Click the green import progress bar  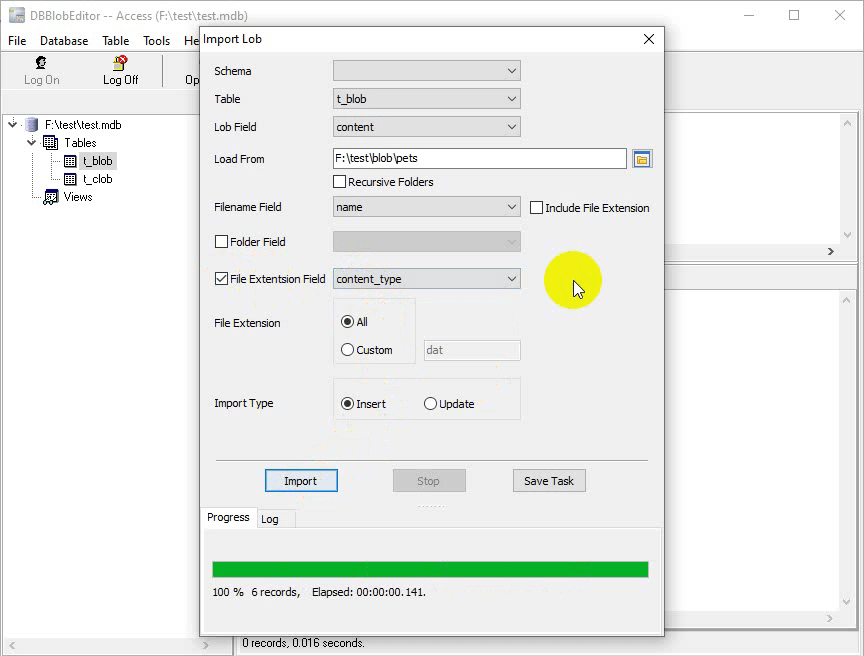(x=430, y=570)
